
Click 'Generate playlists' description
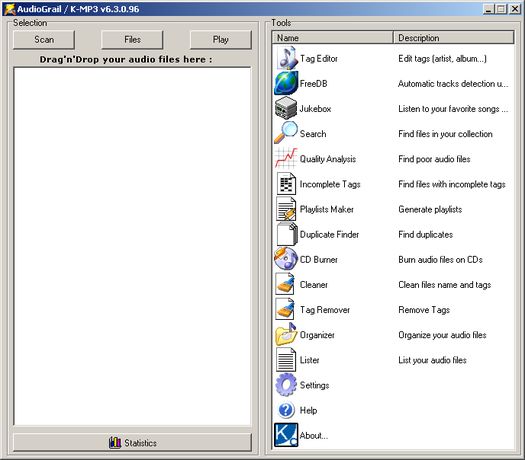coord(430,209)
